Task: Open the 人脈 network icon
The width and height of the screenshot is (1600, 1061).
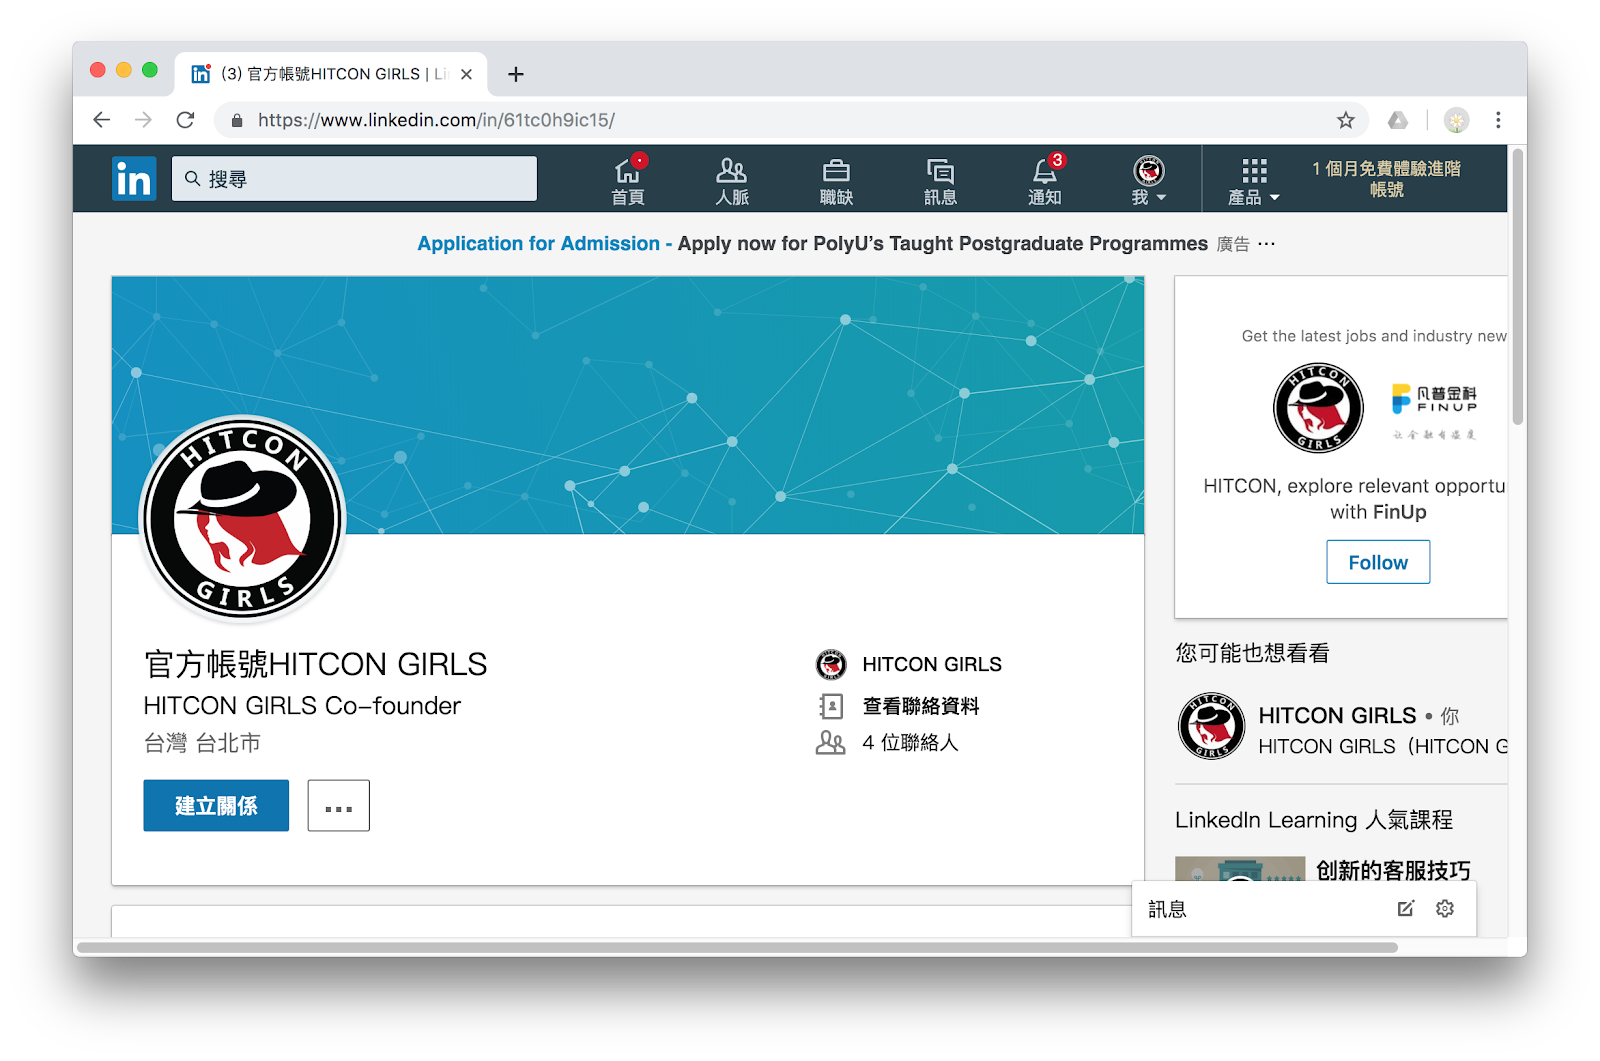Action: coord(732,180)
